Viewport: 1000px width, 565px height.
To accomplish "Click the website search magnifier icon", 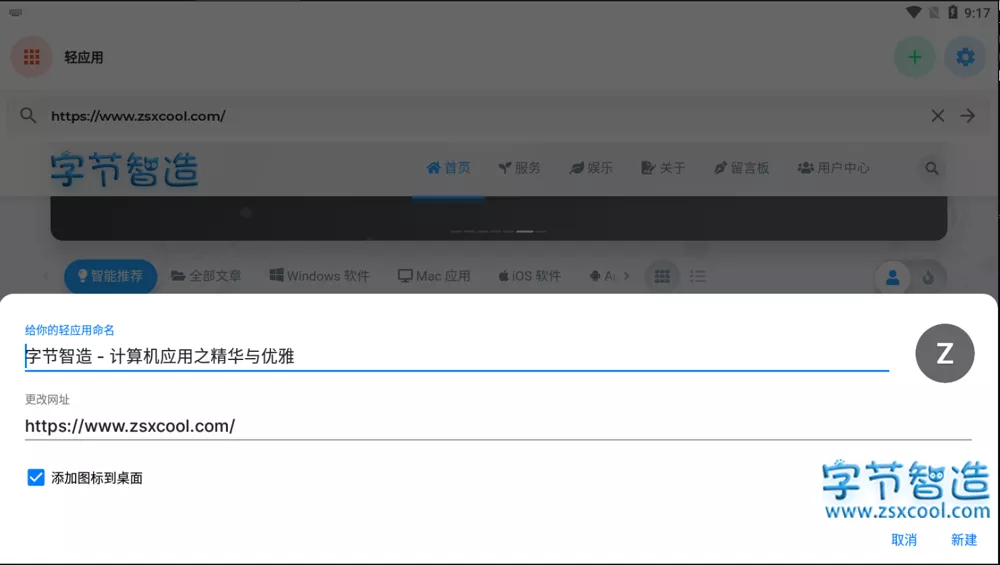I will tap(932, 168).
